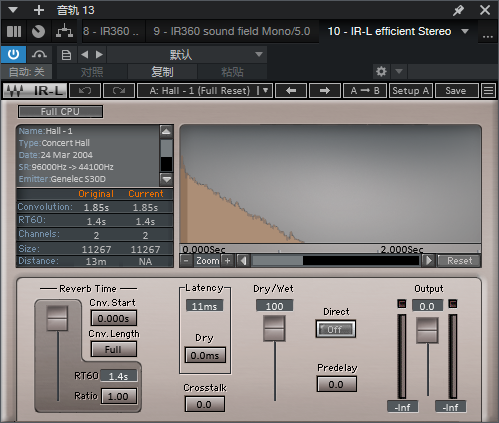The height and width of the screenshot is (423, 499).
Task: Reset the right output clip LED
Action: [x=453, y=304]
